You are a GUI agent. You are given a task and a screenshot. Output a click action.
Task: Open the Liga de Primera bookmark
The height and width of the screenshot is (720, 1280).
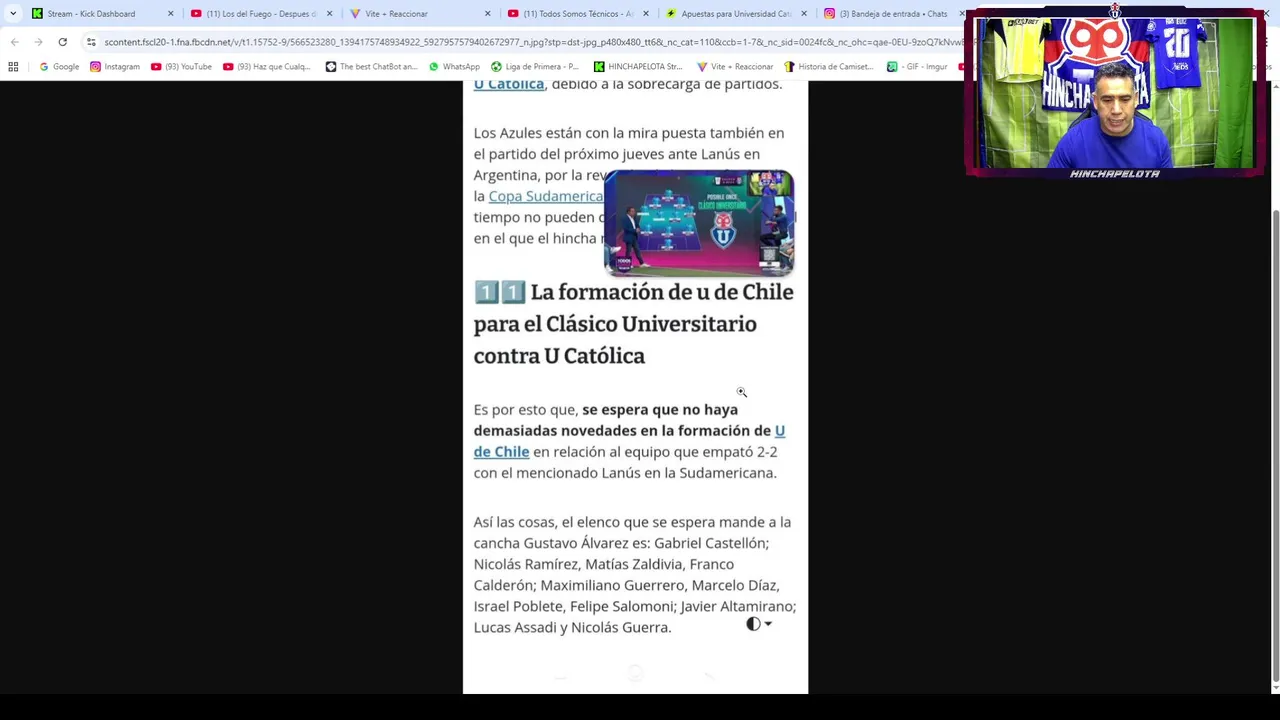pyautogui.click(x=534, y=67)
